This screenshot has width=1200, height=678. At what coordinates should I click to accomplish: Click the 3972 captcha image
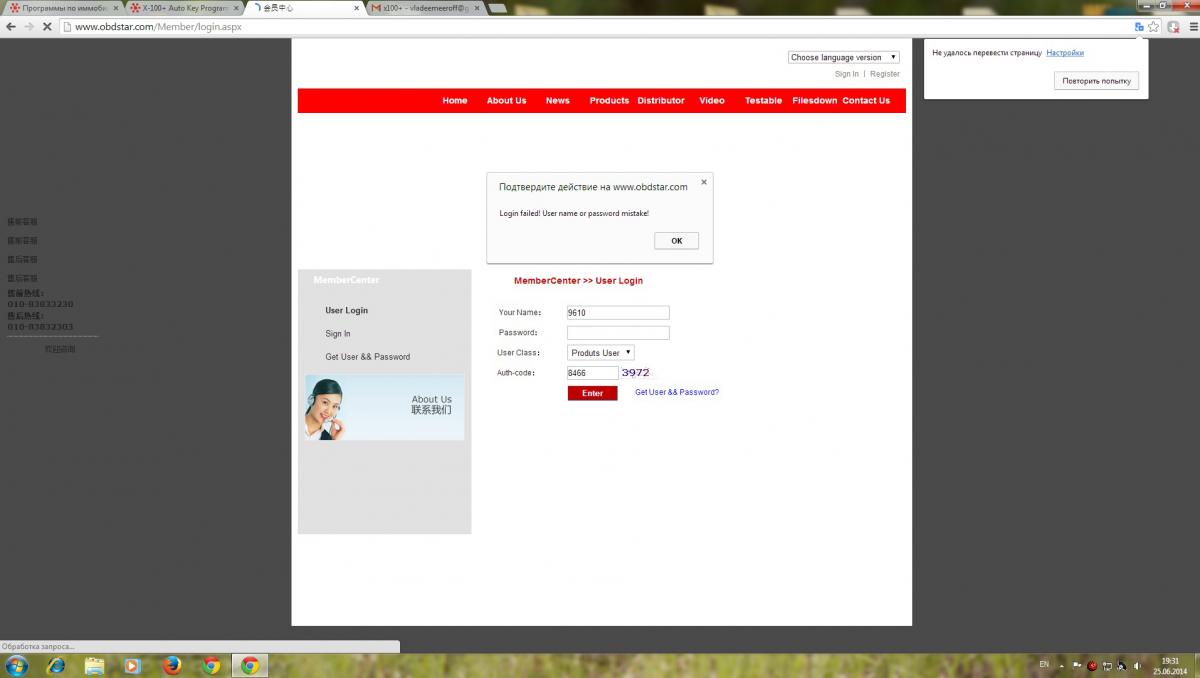(x=636, y=373)
